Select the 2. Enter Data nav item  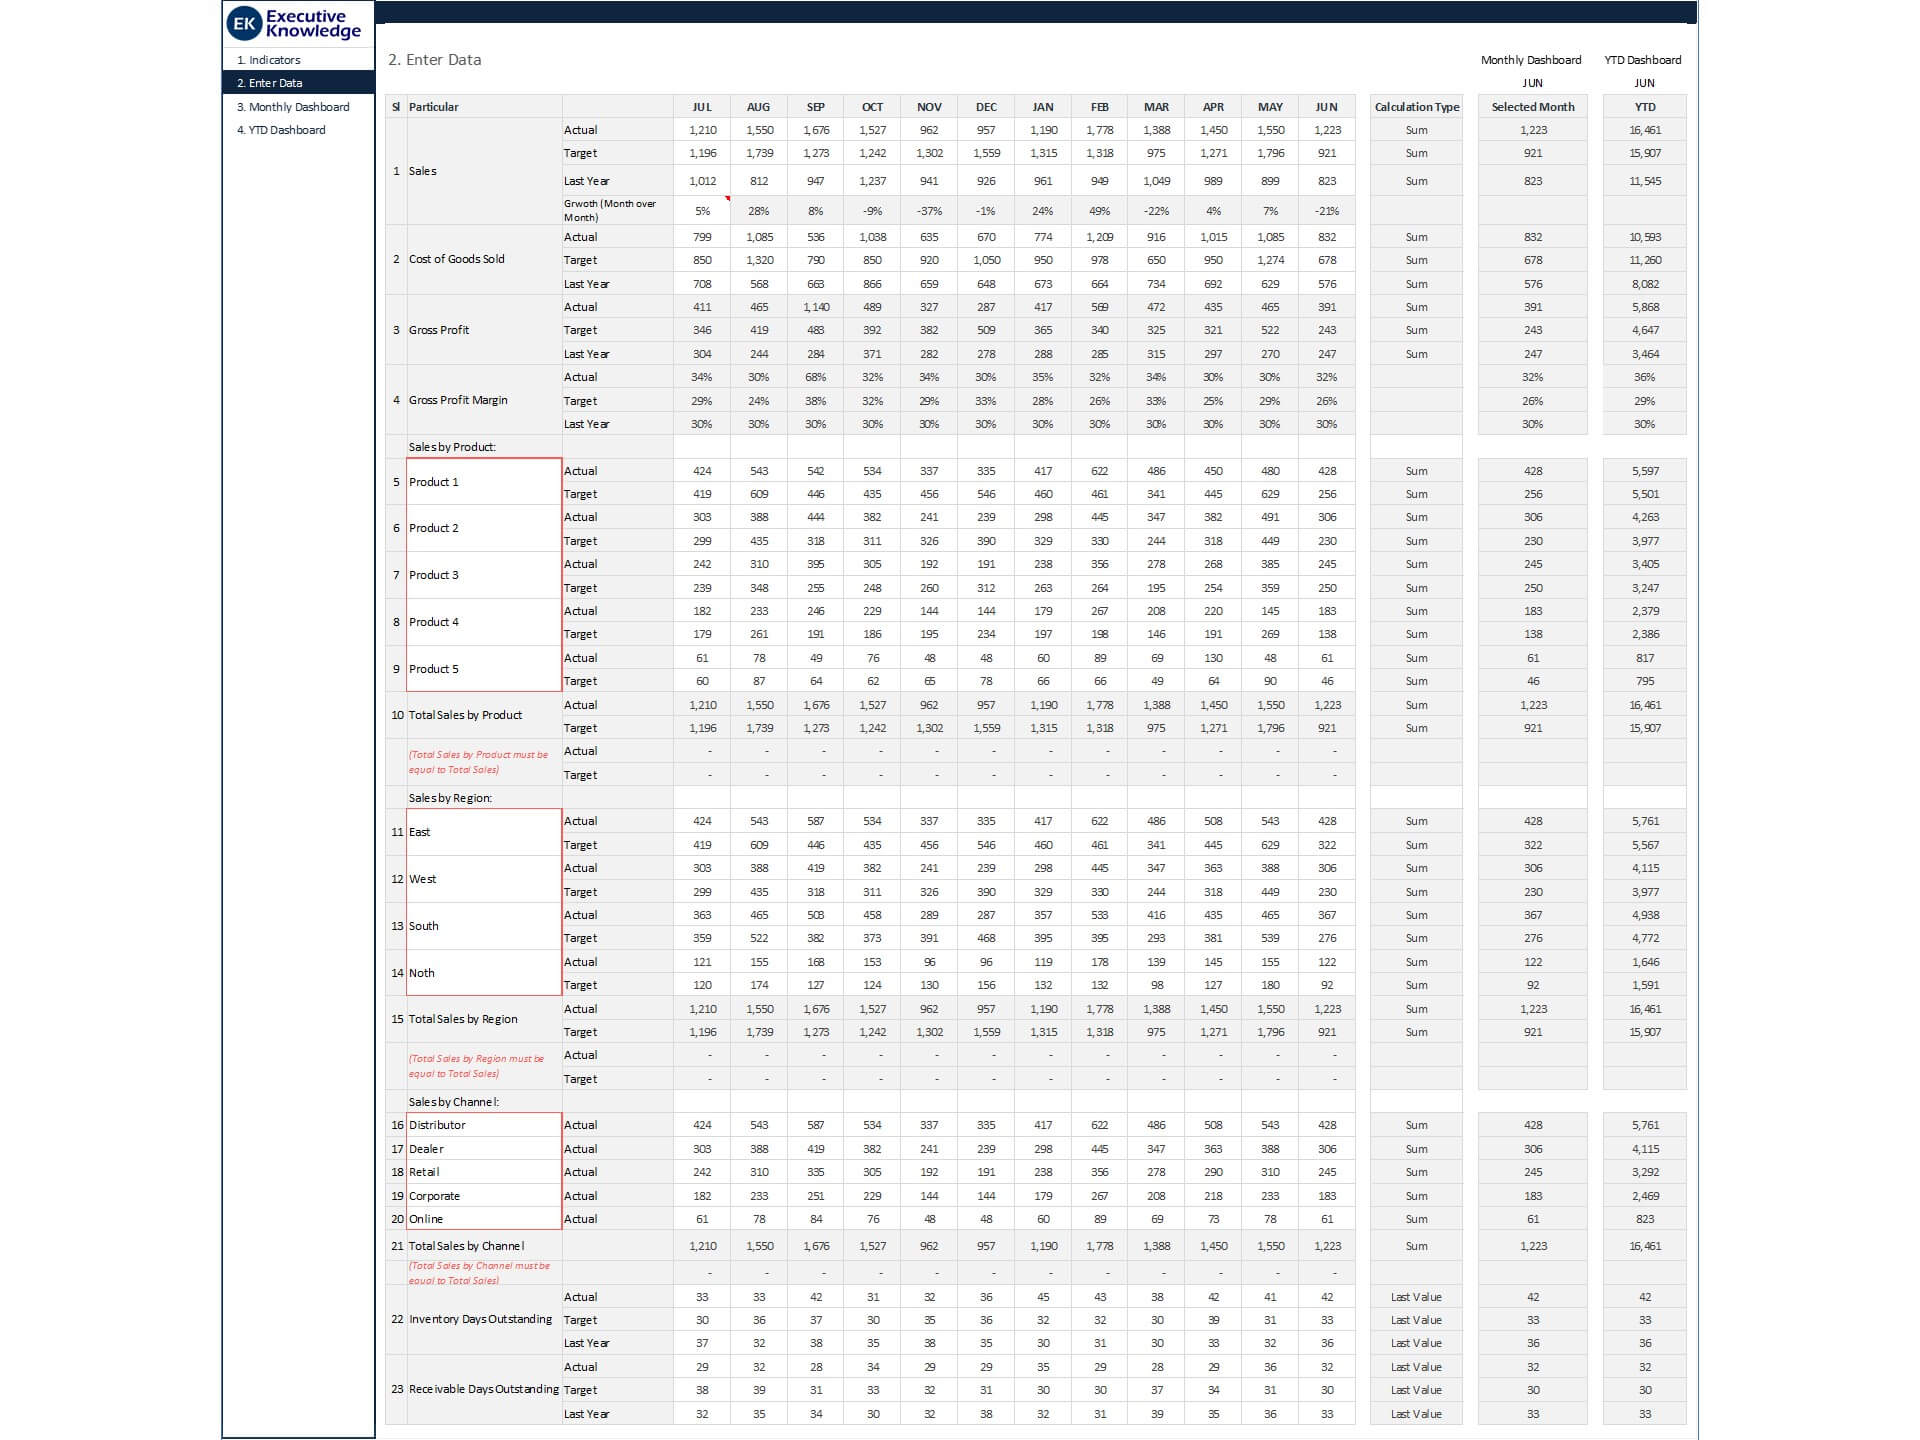coord(270,83)
